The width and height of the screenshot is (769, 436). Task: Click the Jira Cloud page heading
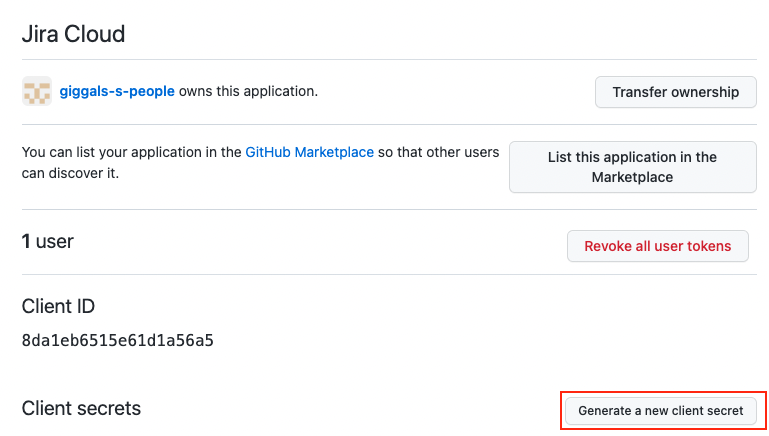(x=74, y=34)
